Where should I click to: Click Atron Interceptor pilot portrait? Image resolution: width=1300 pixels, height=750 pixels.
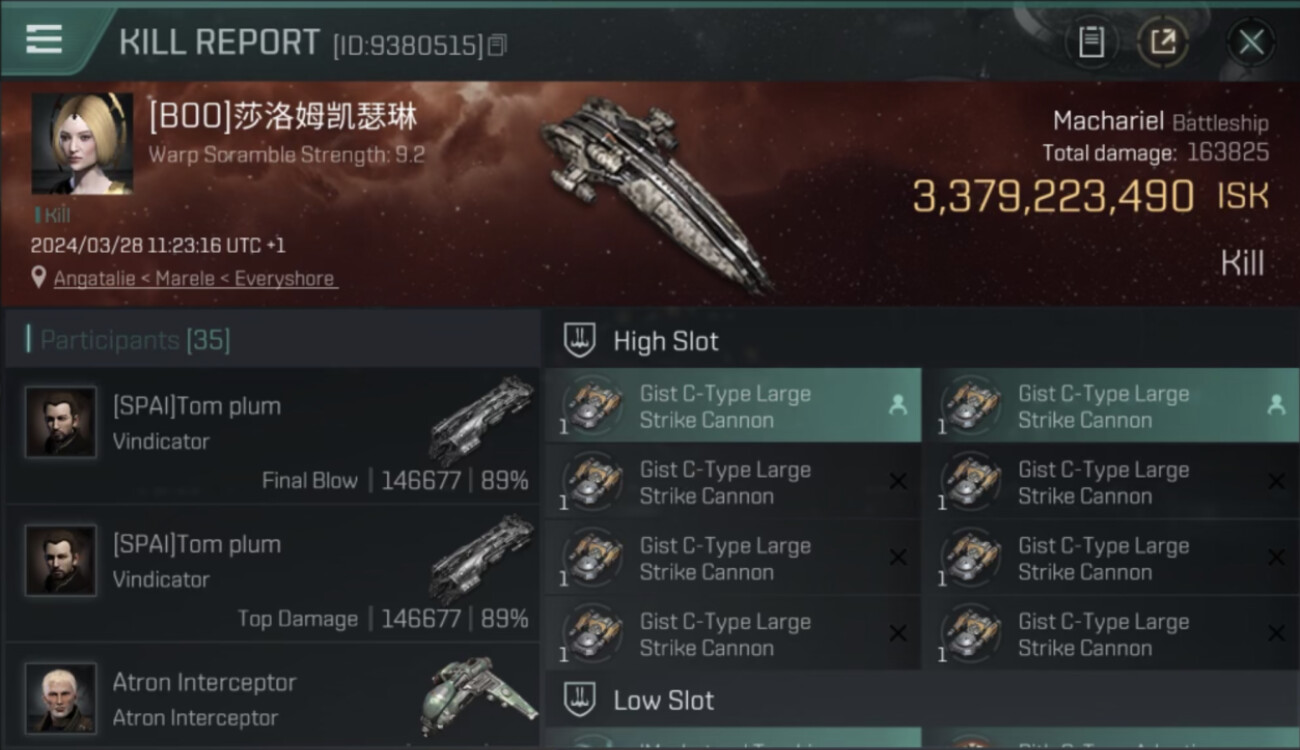tap(61, 698)
